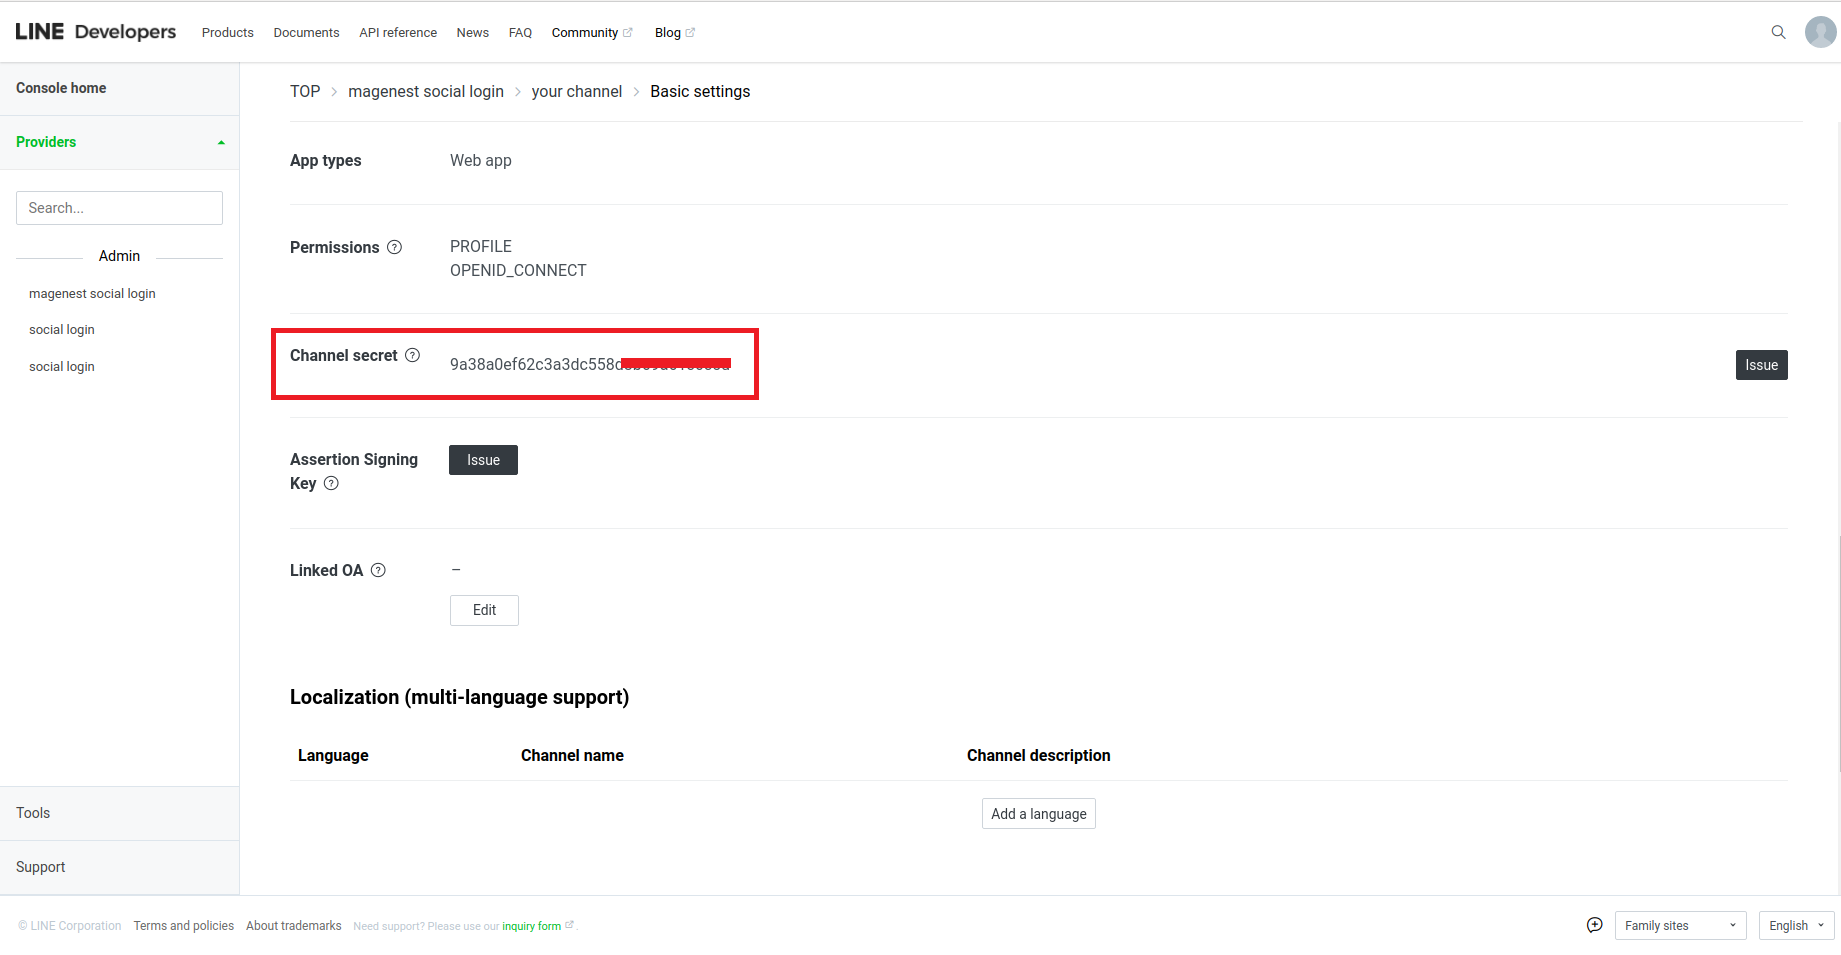Click the Add a language button

click(x=1038, y=814)
